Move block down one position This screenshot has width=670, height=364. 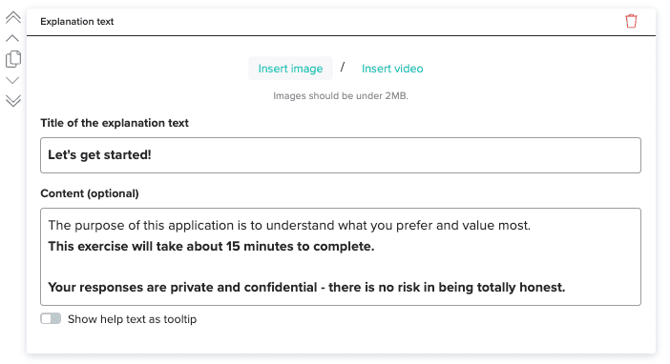click(13, 80)
